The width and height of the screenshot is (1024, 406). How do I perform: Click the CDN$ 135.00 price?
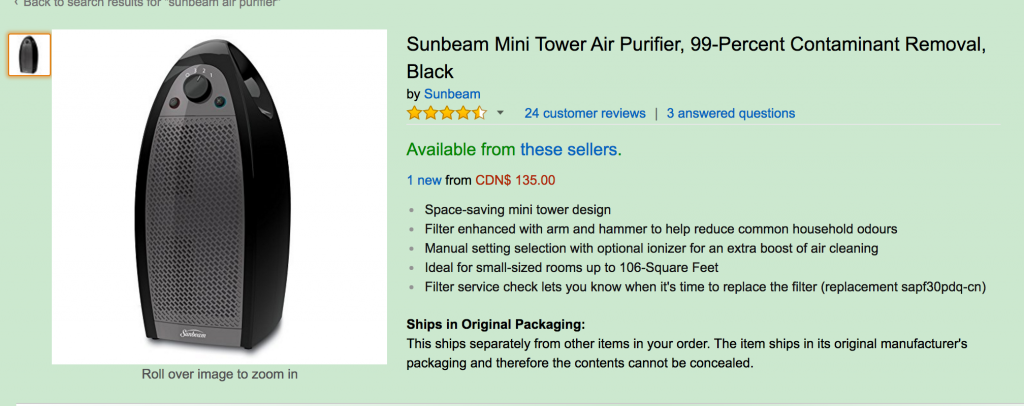pos(515,180)
